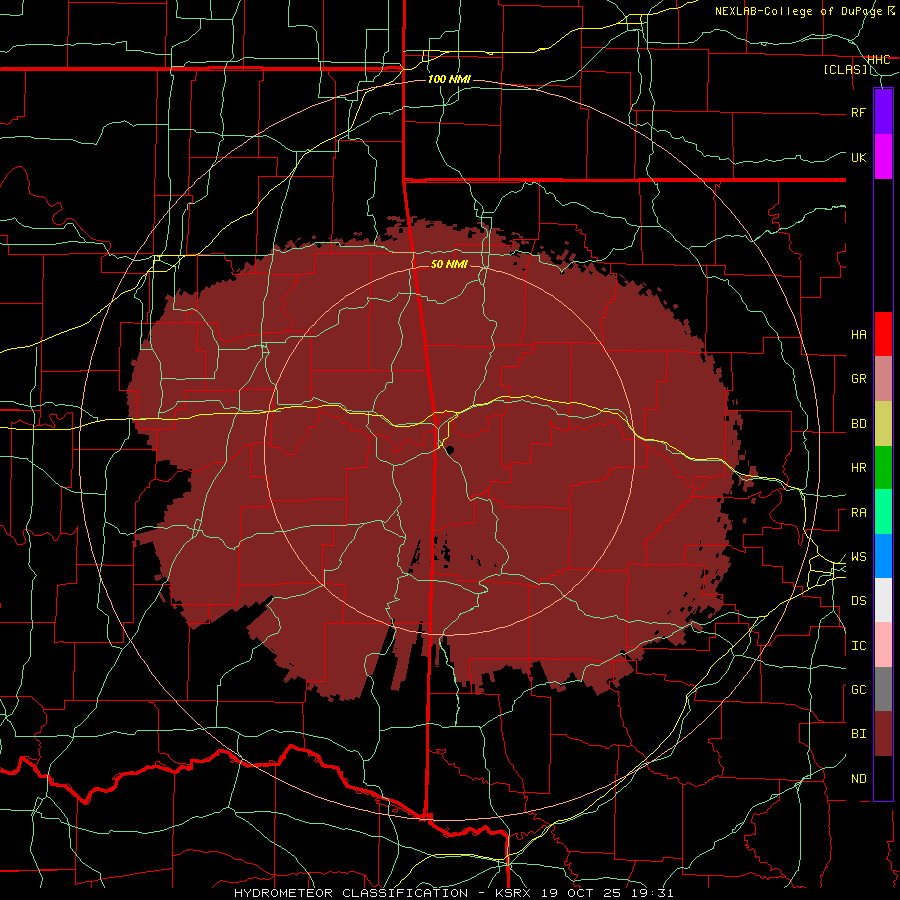The image size is (900, 900).
Task: Click the 50 NMI range ring label
Action: click(x=449, y=264)
